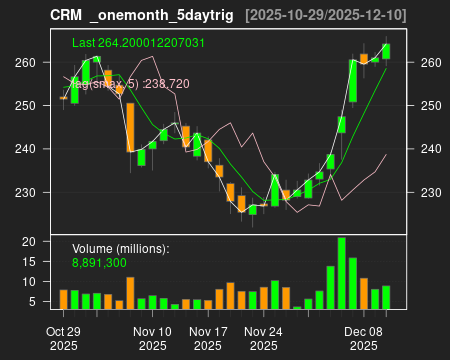450x360 pixels.
Task: Click the 260 label on left price axis
Action: pos(25,63)
